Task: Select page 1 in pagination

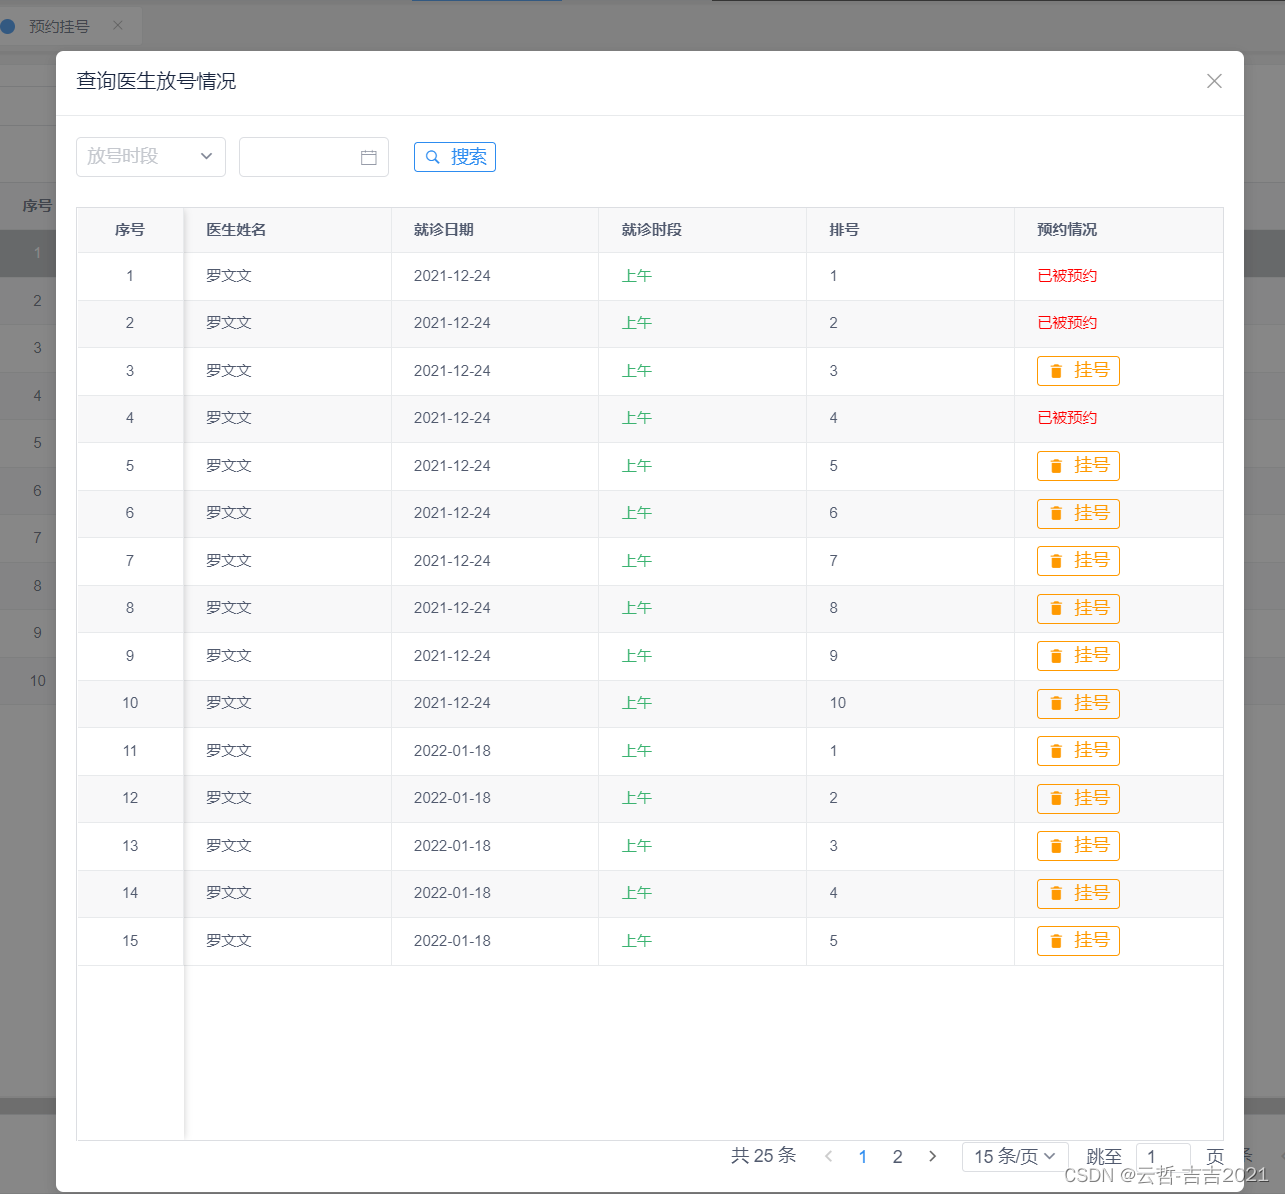Action: [x=863, y=1157]
